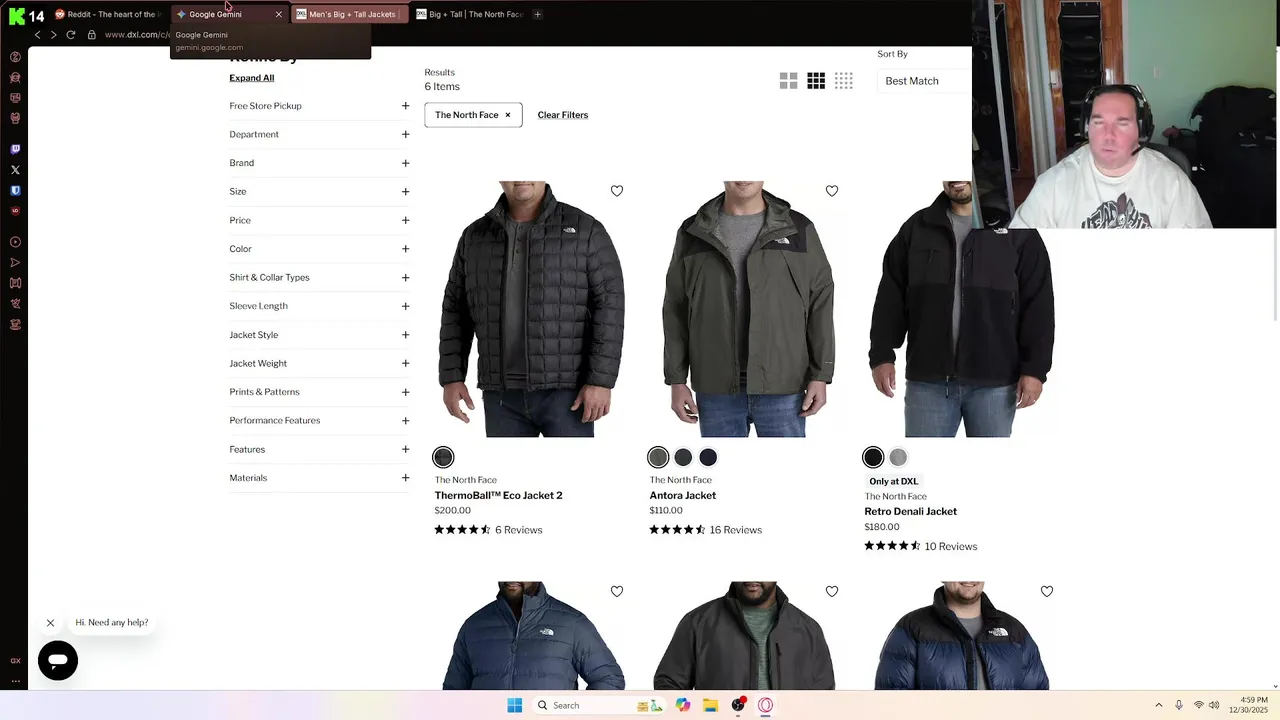Switch to Big + Tall The North Face tab
This screenshot has height=720, width=1280.
point(470,14)
